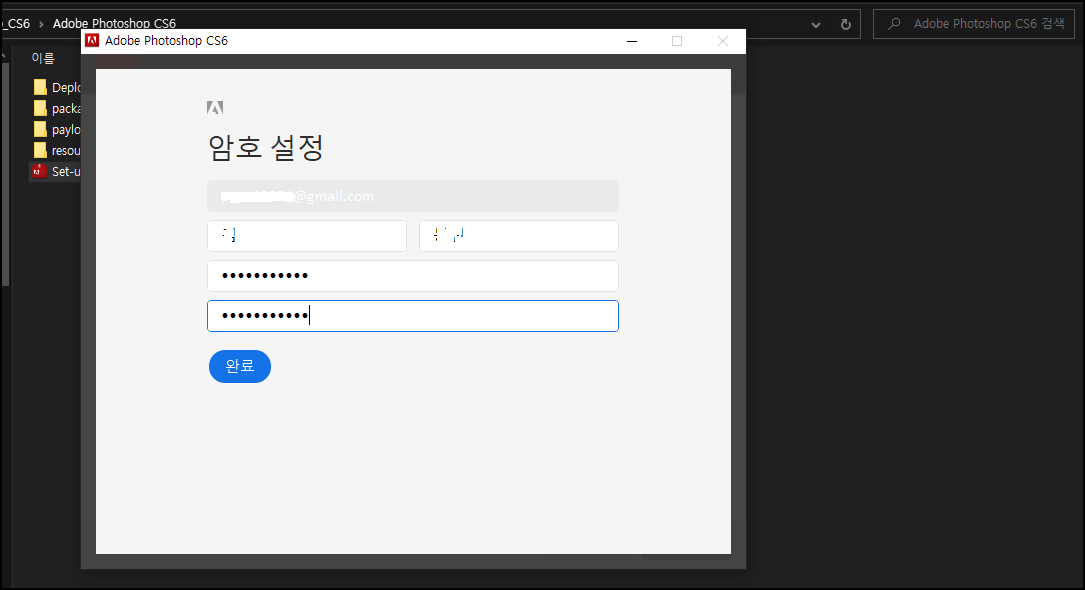Image resolution: width=1085 pixels, height=590 pixels.
Task: Expand the Explorer address bar history dropdown
Action: tap(816, 25)
